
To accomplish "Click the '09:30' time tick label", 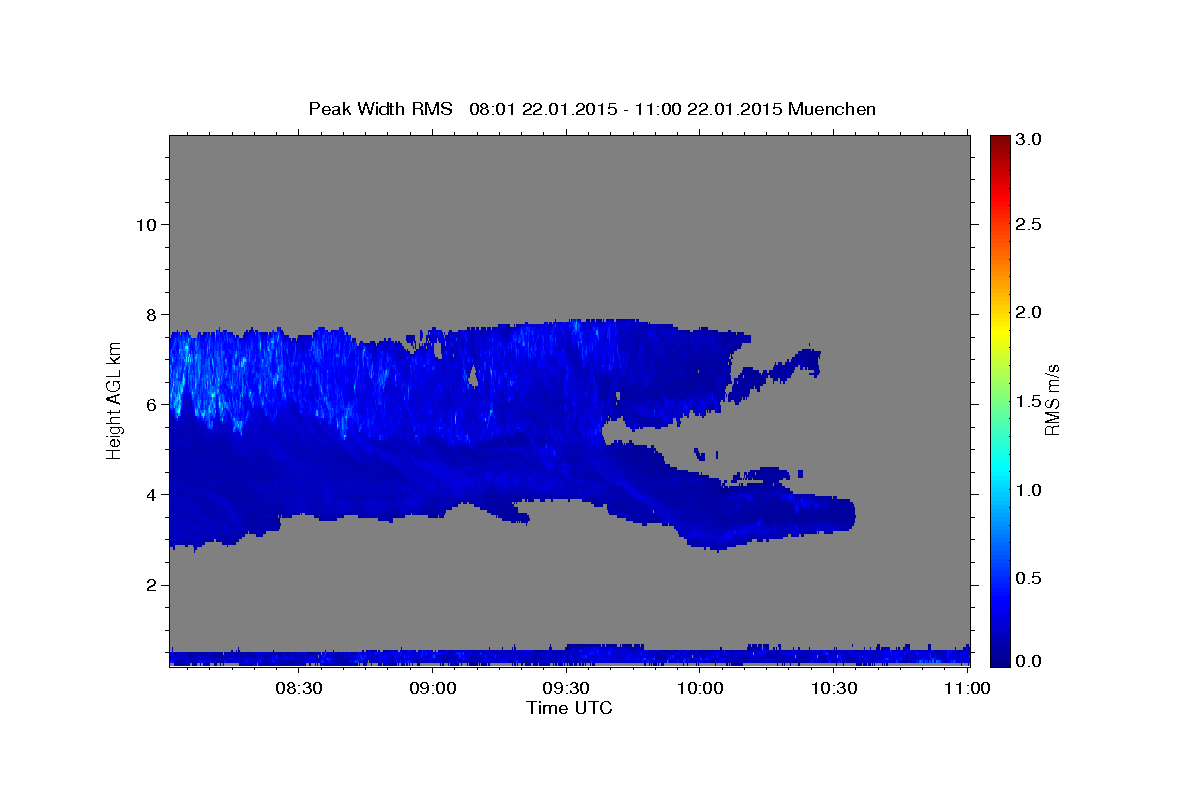I will pyautogui.click(x=567, y=688).
